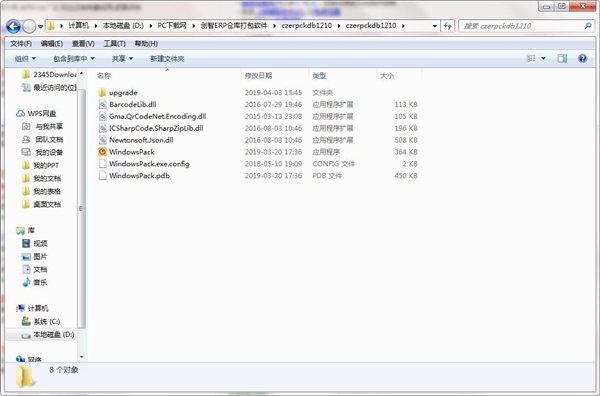Click the search magnifier icon
Image resolution: width=600 pixels, height=396 pixels.
pyautogui.click(x=587, y=26)
